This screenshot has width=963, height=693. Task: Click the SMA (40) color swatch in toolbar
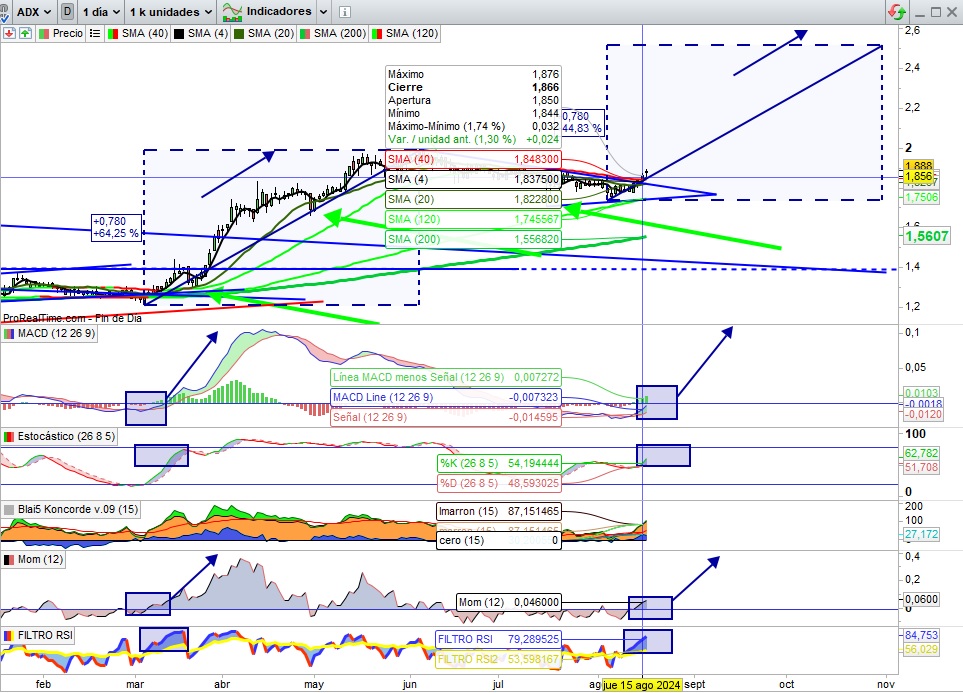(113, 34)
